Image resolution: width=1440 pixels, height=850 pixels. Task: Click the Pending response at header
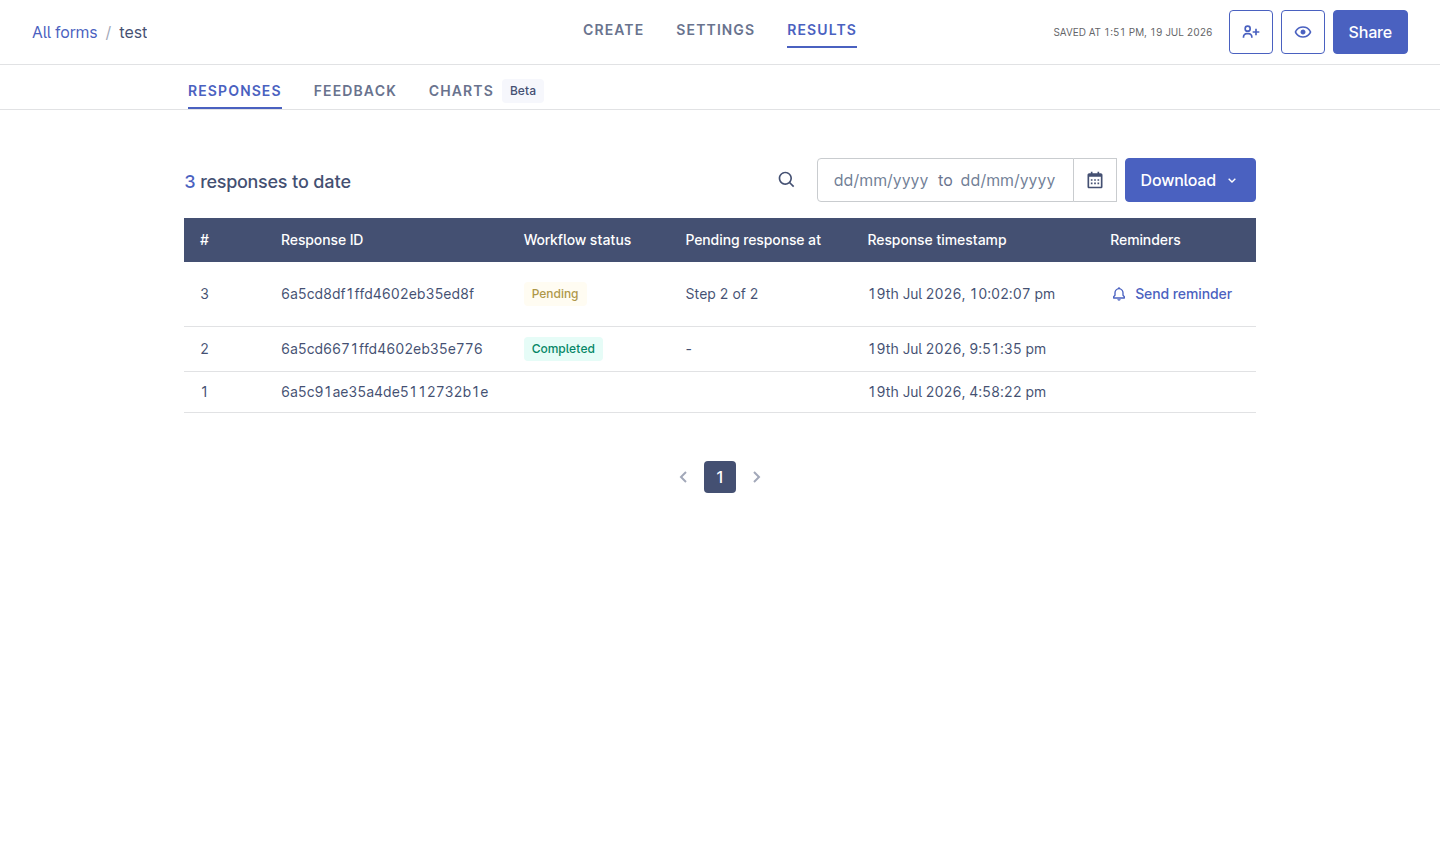point(753,240)
